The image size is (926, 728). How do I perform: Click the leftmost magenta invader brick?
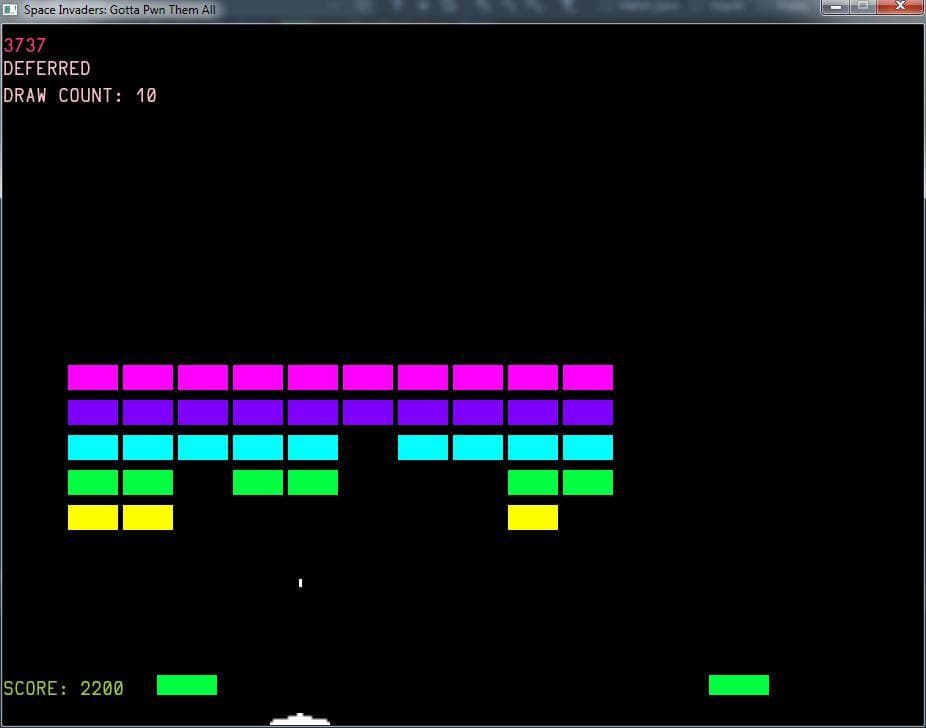(93, 377)
